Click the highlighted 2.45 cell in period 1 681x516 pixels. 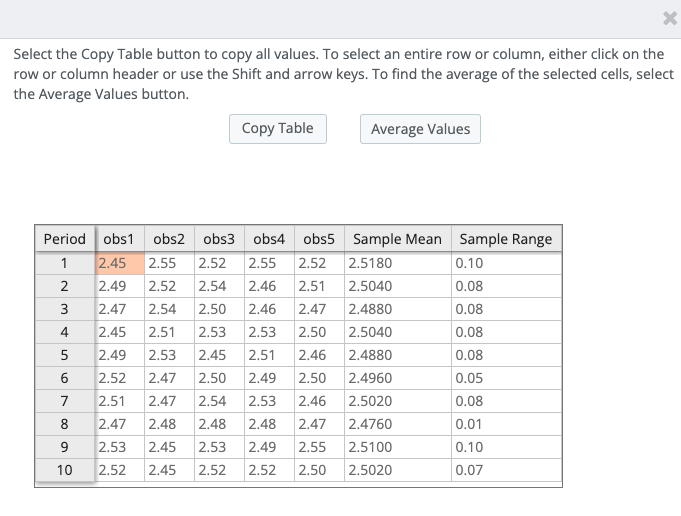120,263
